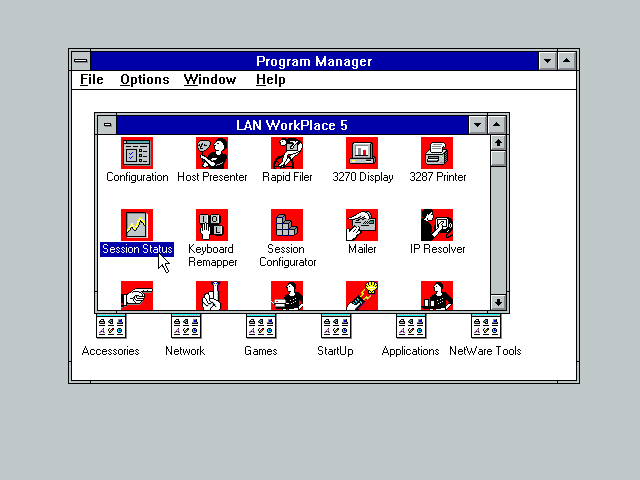Choose the Session Configurator icon
Screen dimensions: 640x480
coord(287,225)
